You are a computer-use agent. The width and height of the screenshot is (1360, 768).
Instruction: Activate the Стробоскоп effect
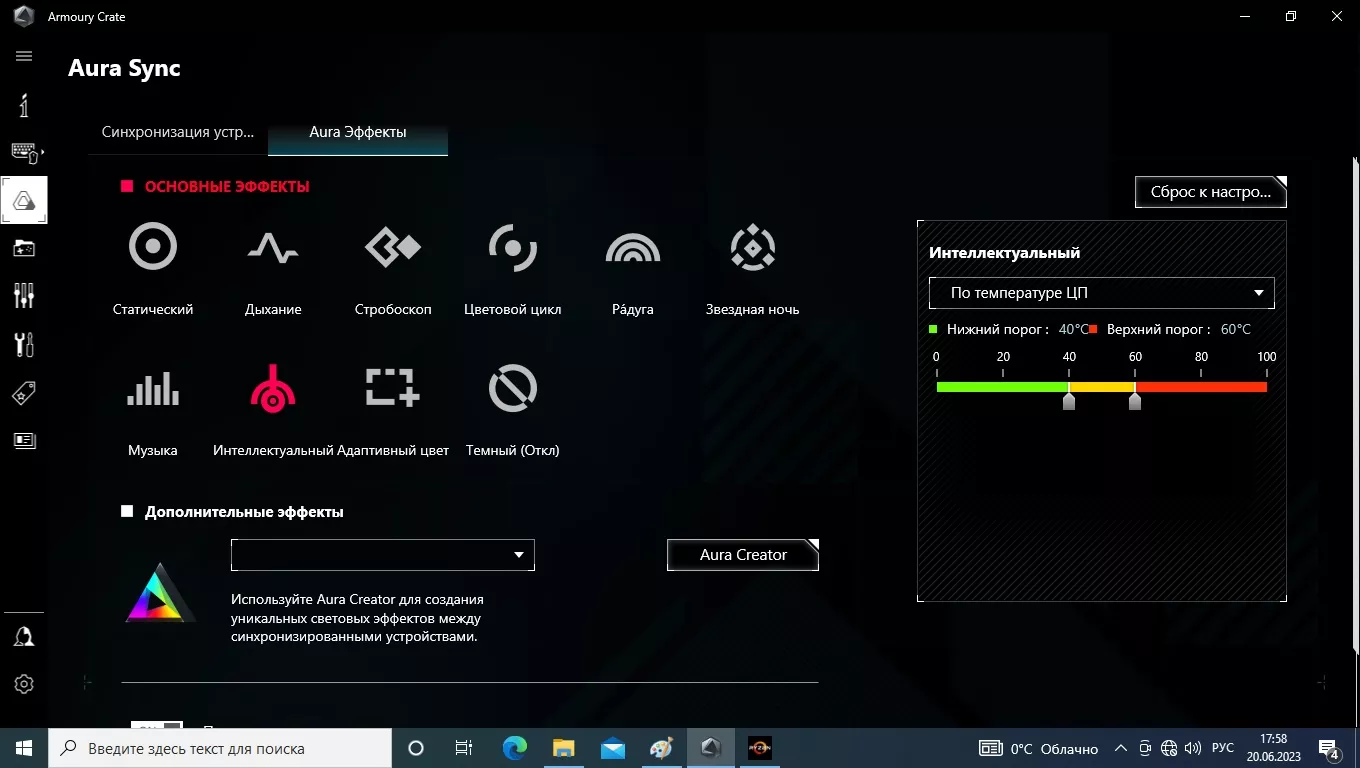(393, 269)
